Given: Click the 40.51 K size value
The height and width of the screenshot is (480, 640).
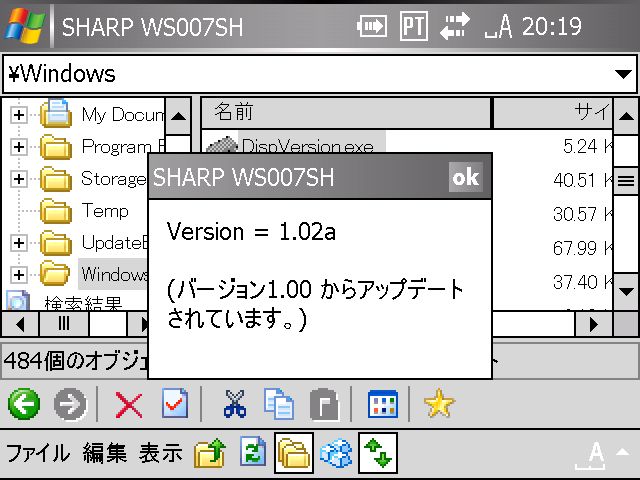Looking at the screenshot, I should pos(583,180).
